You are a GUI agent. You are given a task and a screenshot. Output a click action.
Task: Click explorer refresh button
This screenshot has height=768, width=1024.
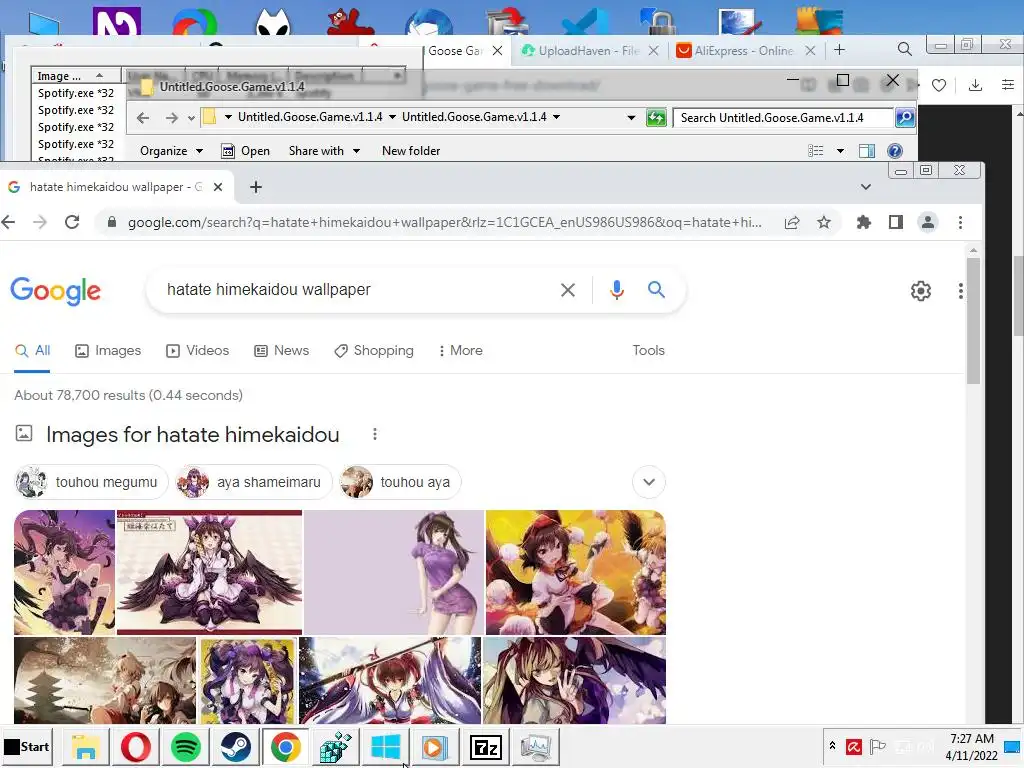tap(656, 118)
